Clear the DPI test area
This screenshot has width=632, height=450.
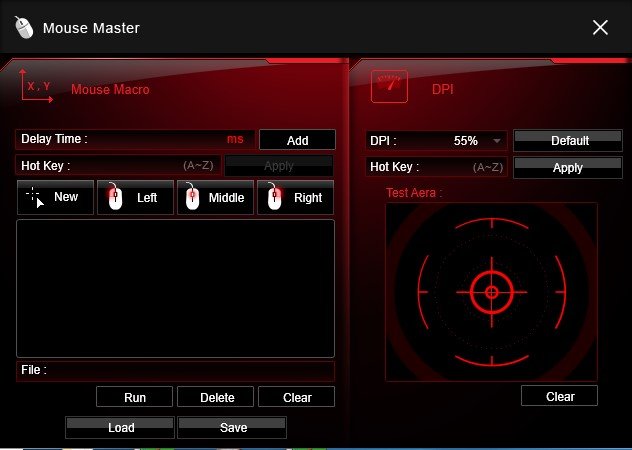(559, 396)
